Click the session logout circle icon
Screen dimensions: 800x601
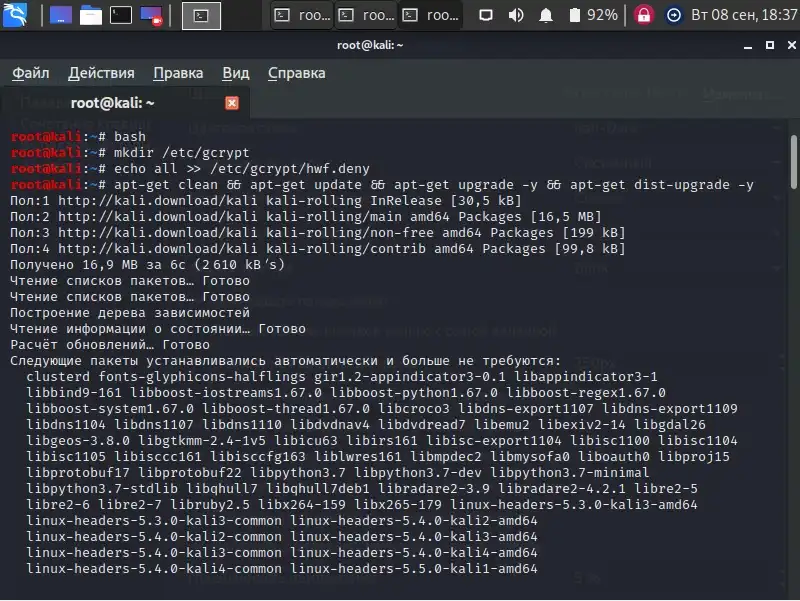(673, 15)
